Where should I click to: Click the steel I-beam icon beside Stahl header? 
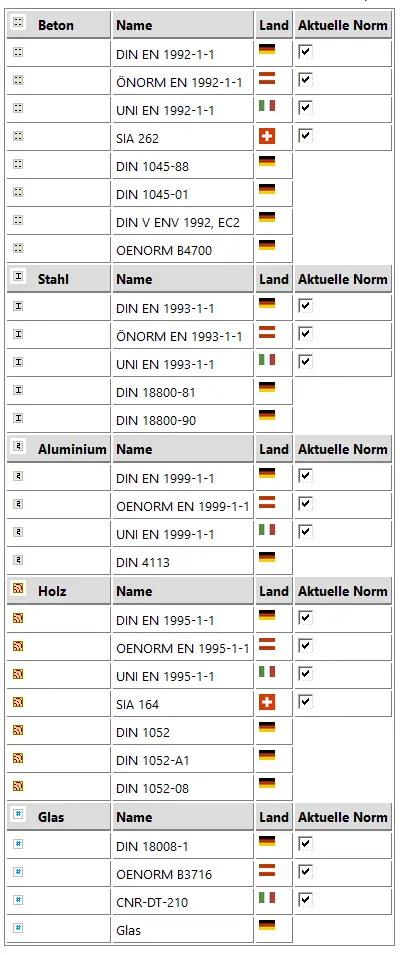click(x=18, y=276)
